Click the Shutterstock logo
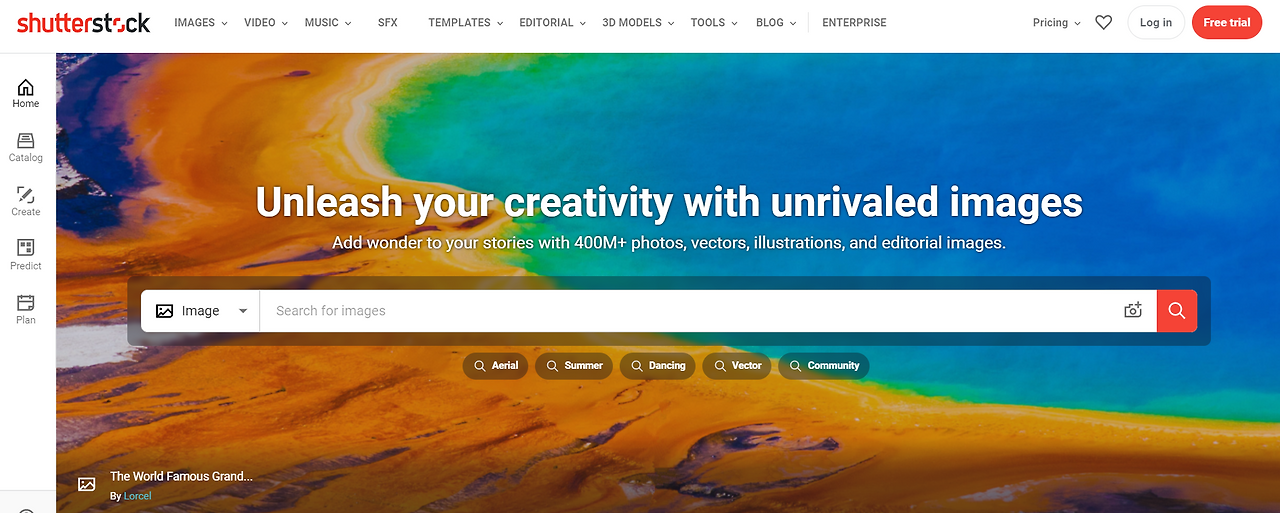The height and width of the screenshot is (513, 1280). click(83, 23)
